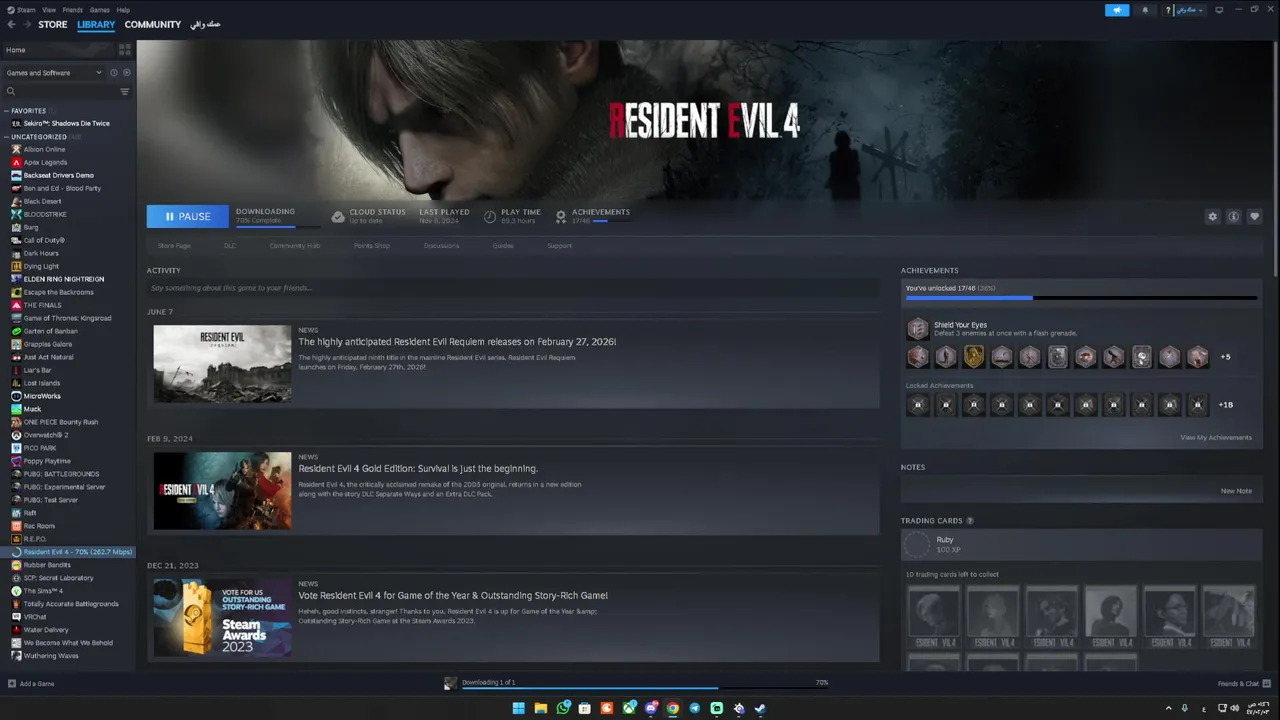The height and width of the screenshot is (720, 1280).
Task: Open the Guides link
Action: [503, 246]
